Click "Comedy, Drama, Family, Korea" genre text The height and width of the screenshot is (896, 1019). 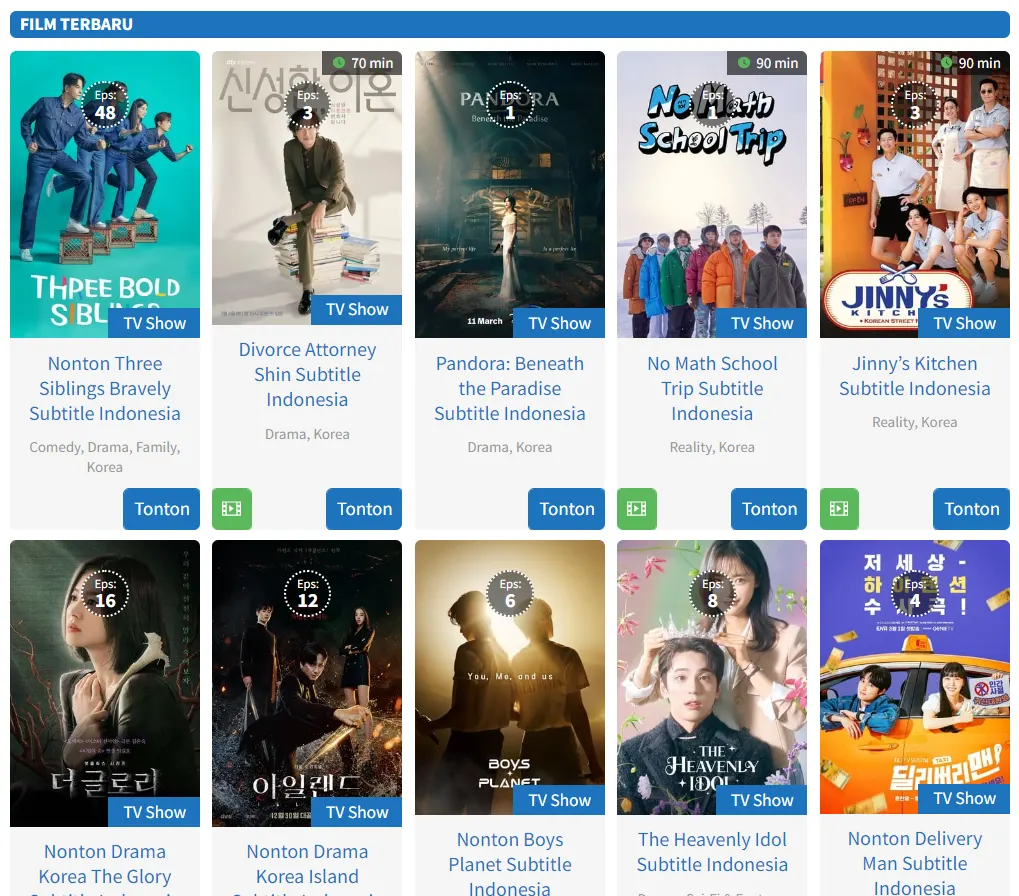point(105,457)
